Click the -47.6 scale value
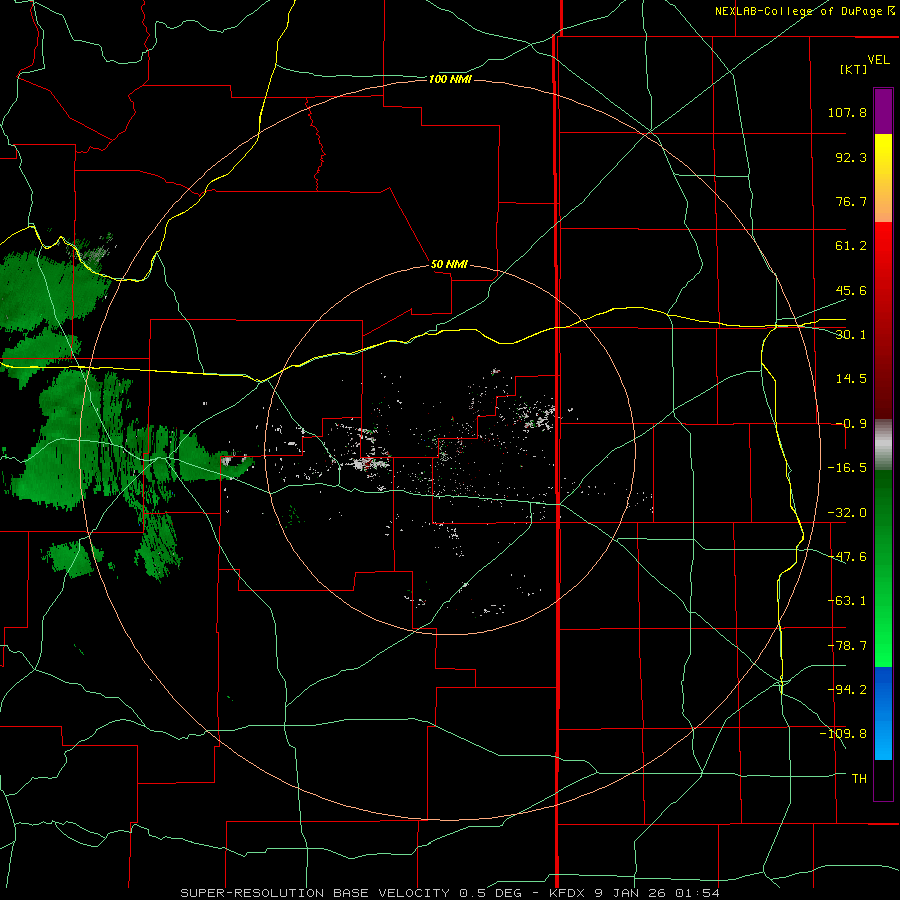The height and width of the screenshot is (900, 900). click(847, 557)
